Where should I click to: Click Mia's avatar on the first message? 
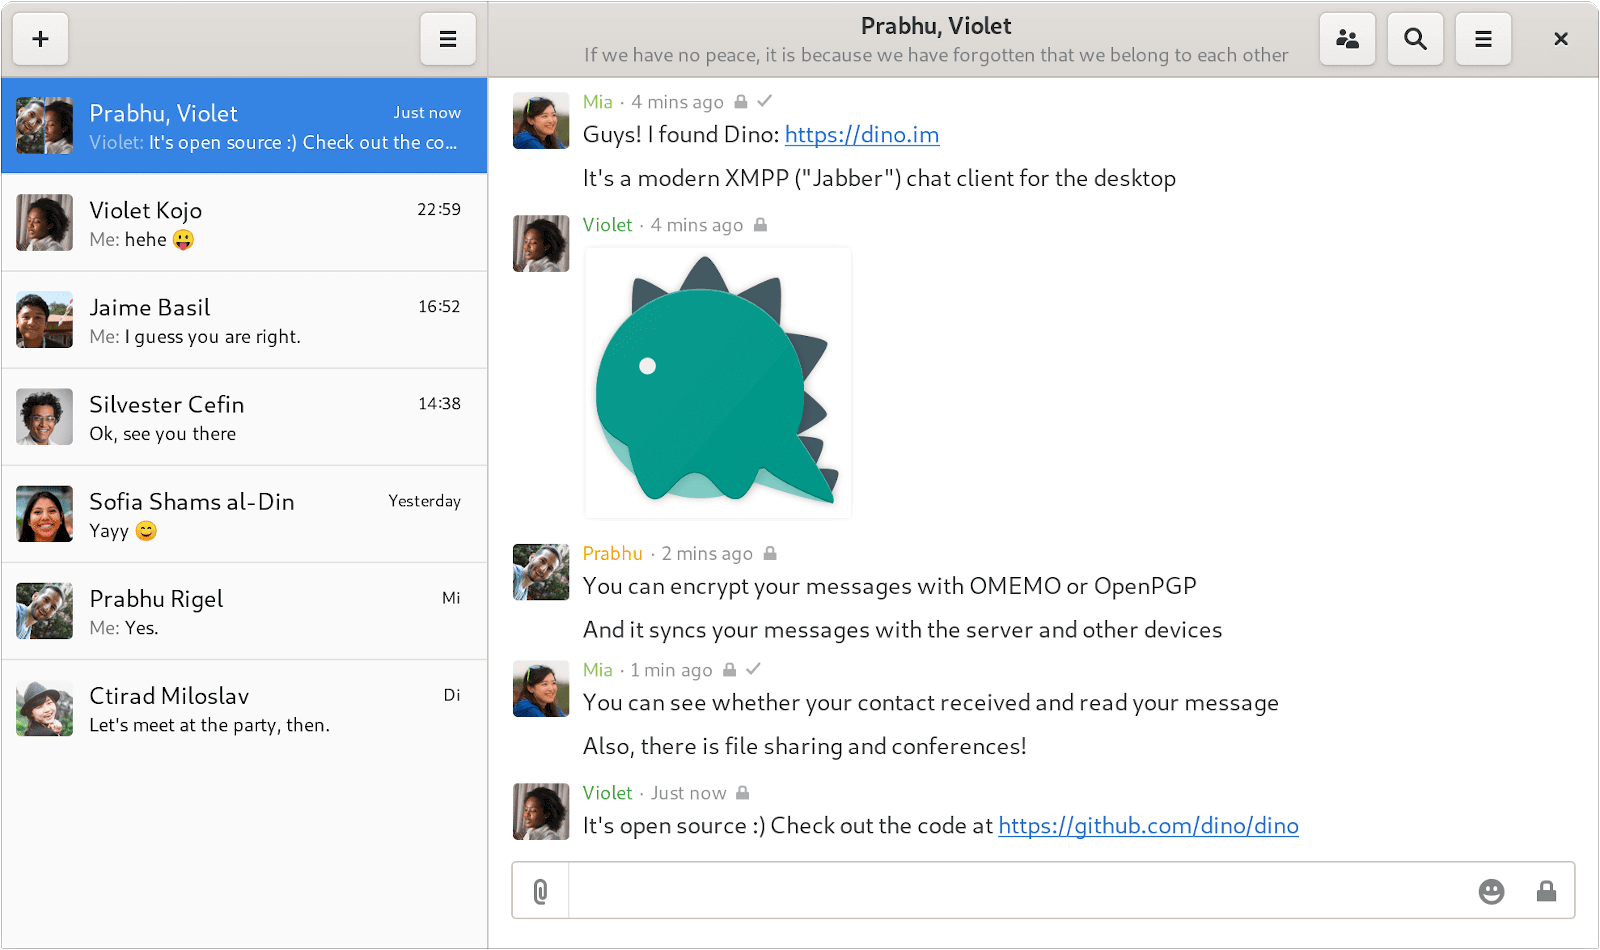click(541, 121)
